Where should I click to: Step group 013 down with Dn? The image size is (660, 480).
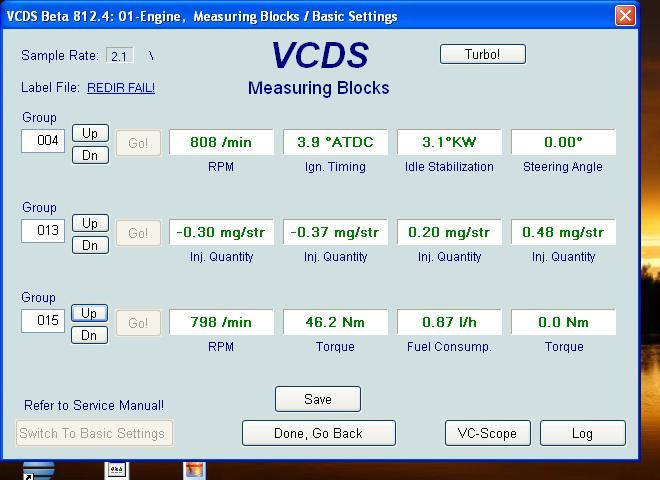[x=90, y=245]
